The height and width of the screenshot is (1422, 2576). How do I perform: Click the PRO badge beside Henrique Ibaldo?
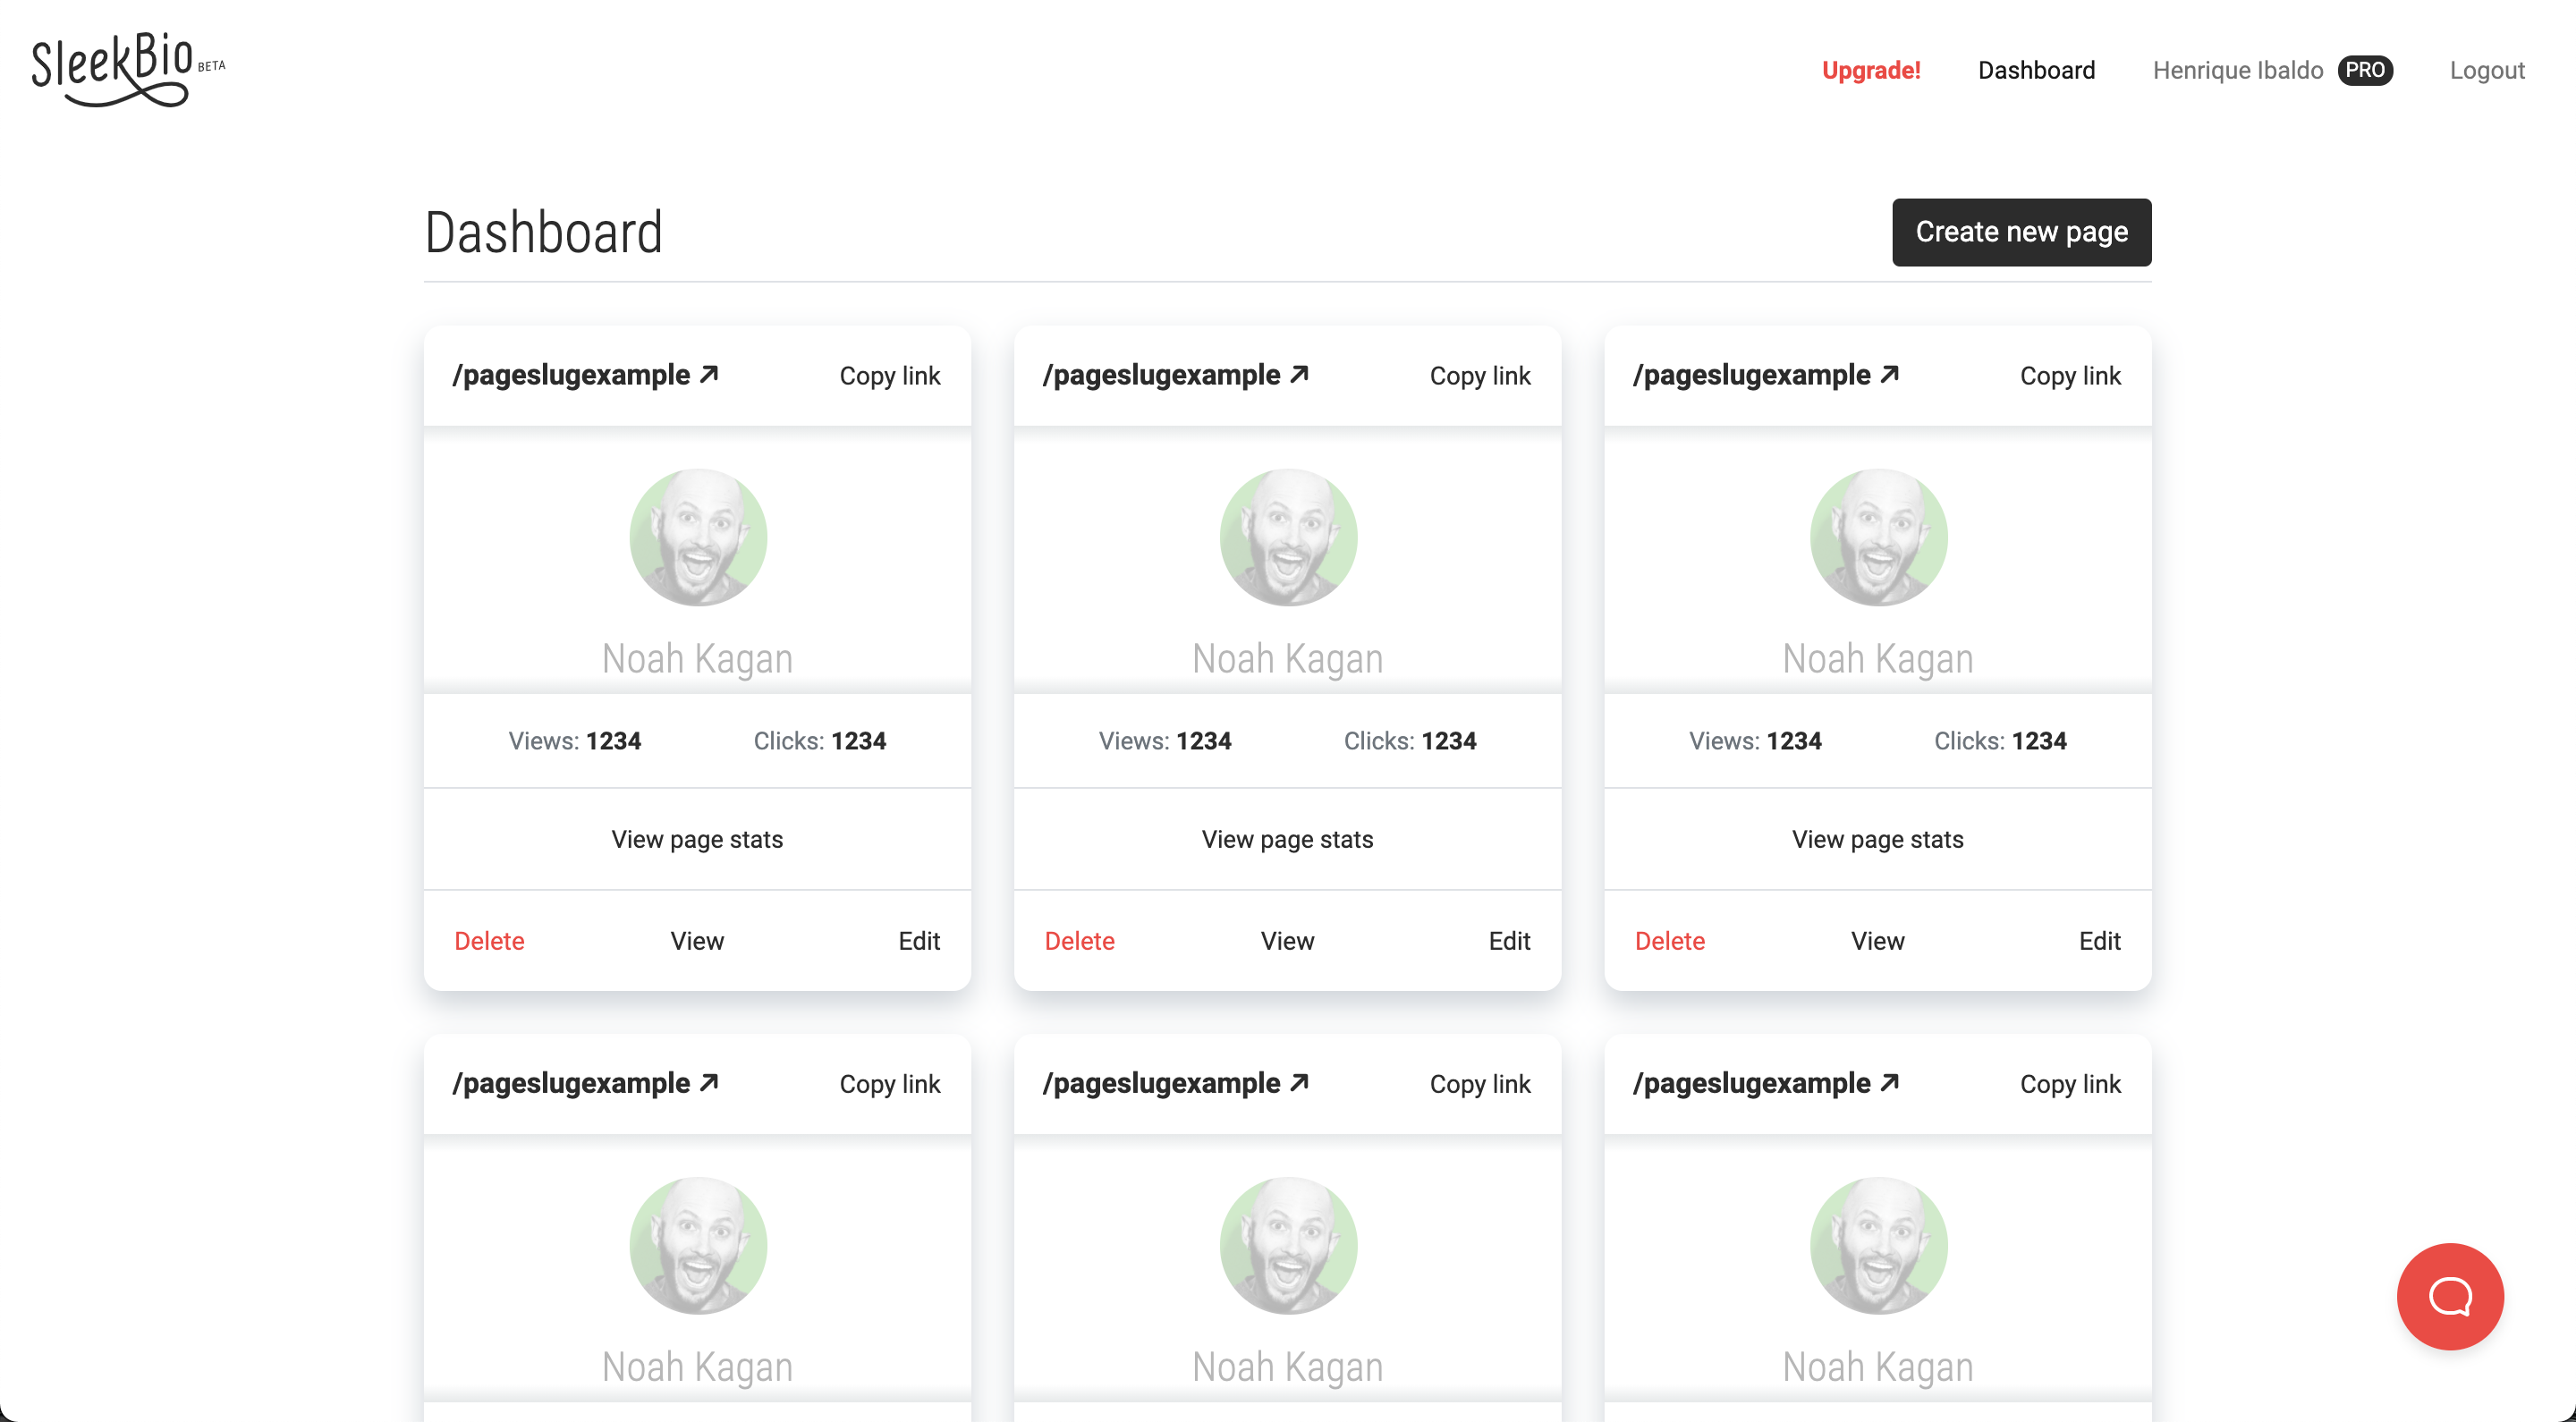click(x=2364, y=70)
